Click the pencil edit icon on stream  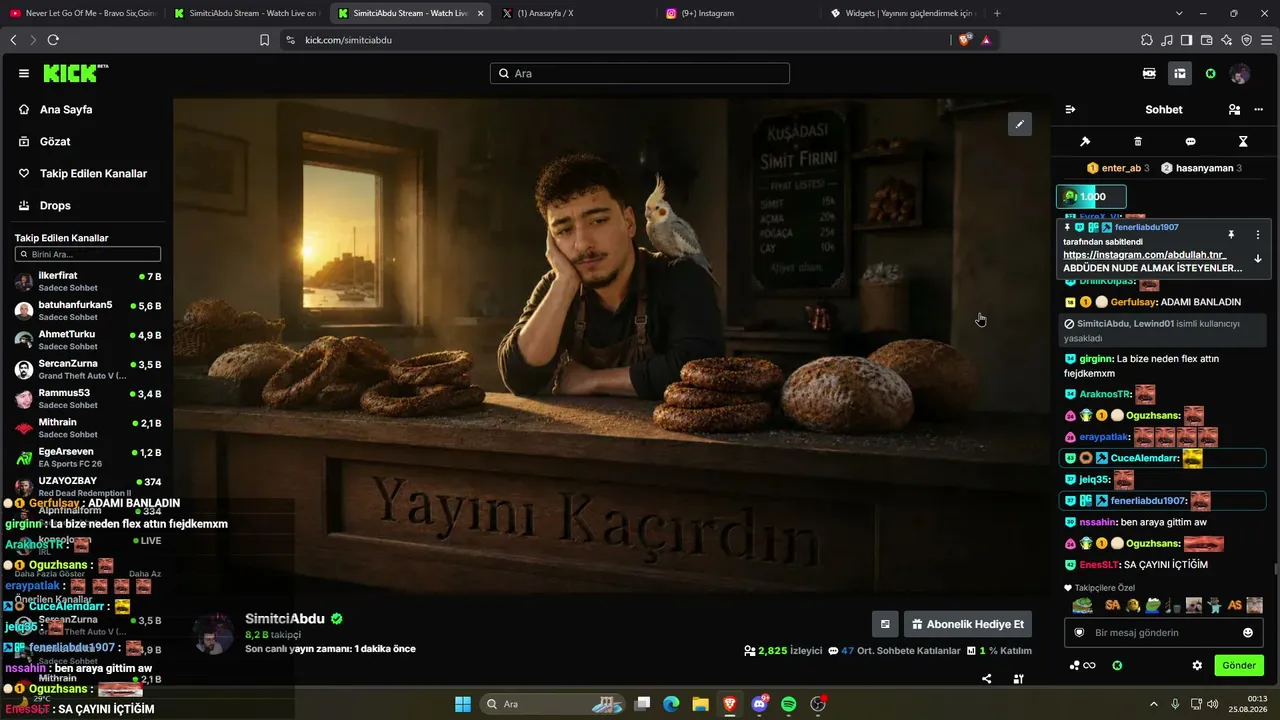tap(1019, 124)
